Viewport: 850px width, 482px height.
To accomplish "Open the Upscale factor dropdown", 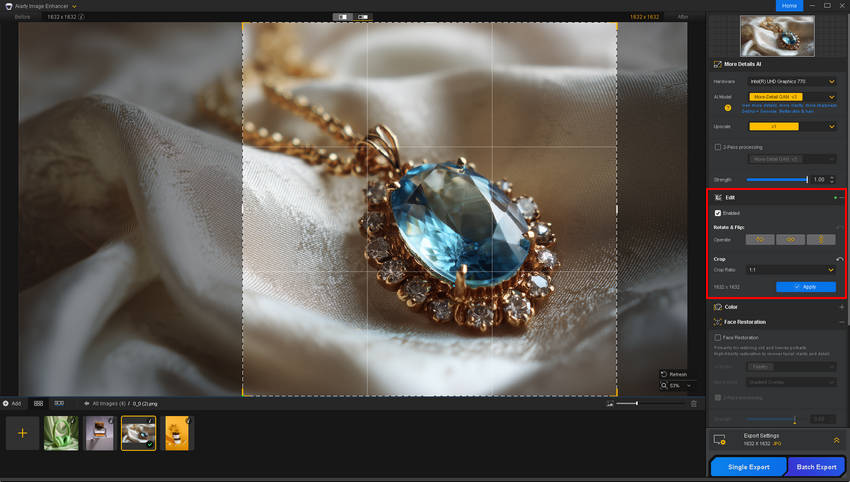I will (x=792, y=126).
